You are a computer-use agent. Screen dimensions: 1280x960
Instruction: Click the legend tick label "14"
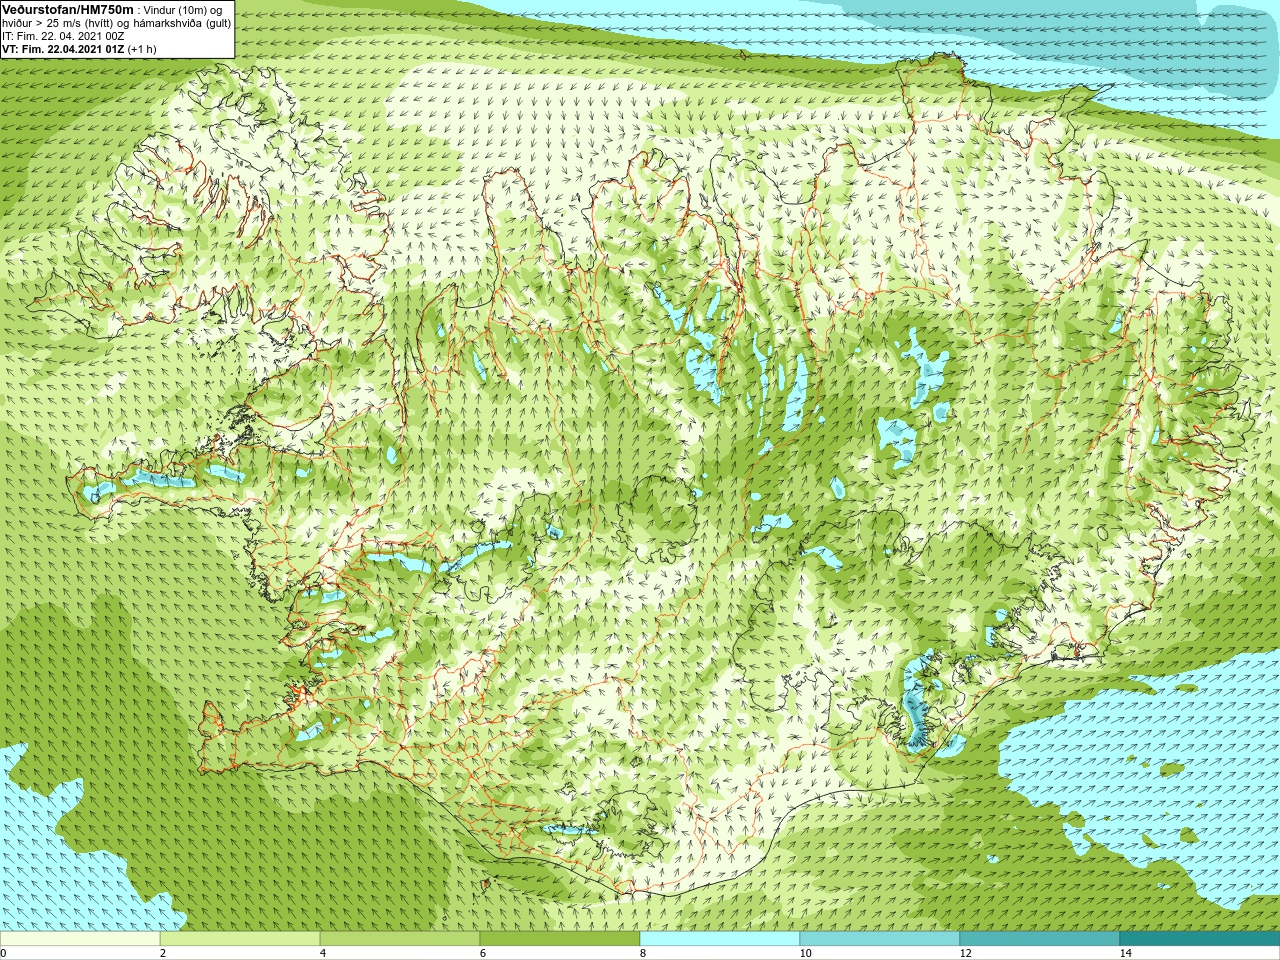tap(1125, 952)
